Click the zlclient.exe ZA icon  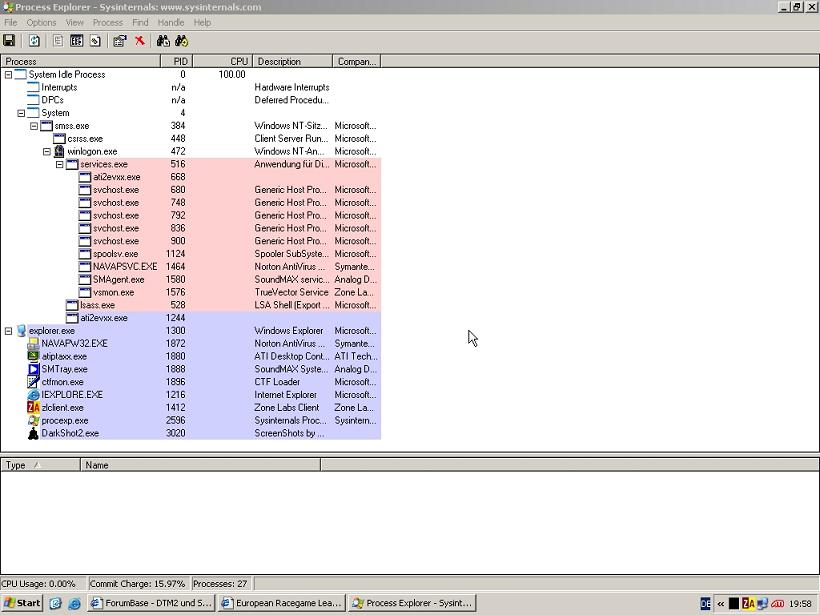click(x=33, y=407)
